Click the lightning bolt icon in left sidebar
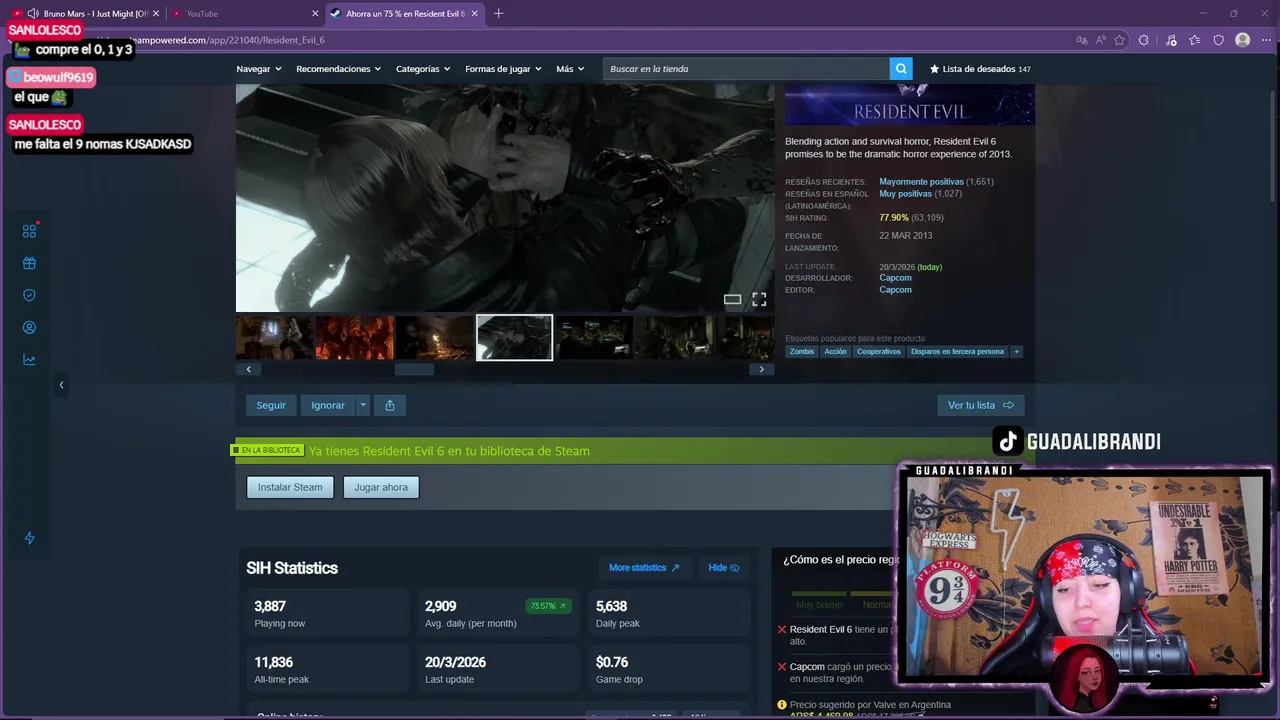The width and height of the screenshot is (1280, 720). [x=29, y=538]
